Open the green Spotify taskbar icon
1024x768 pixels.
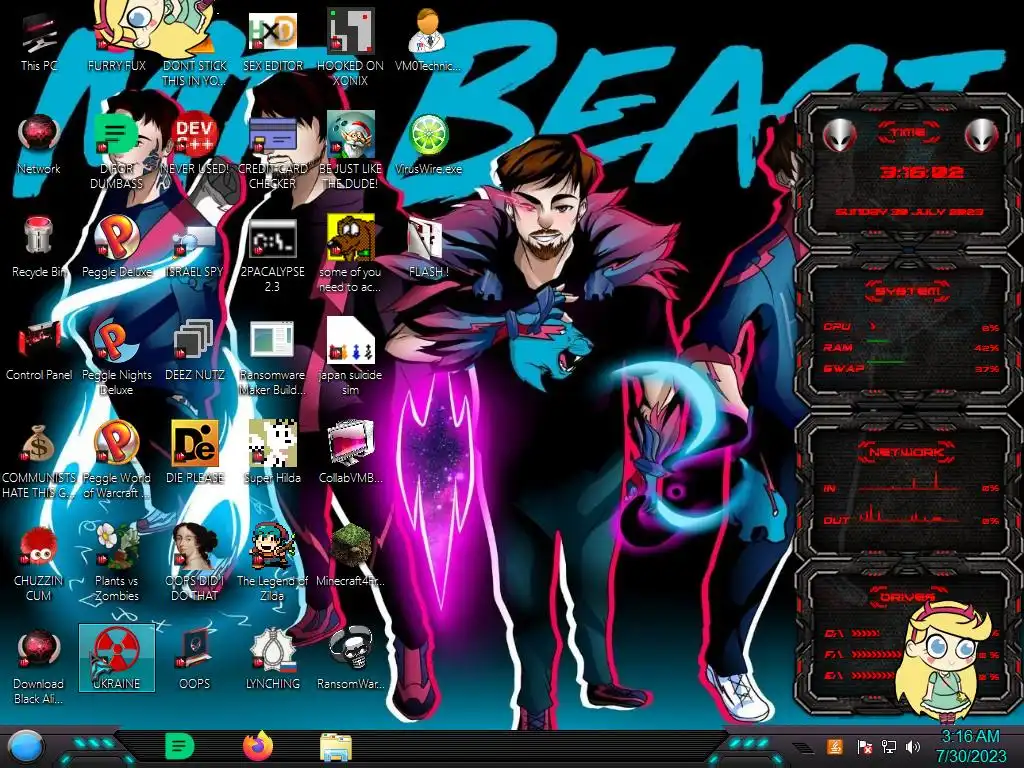179,746
